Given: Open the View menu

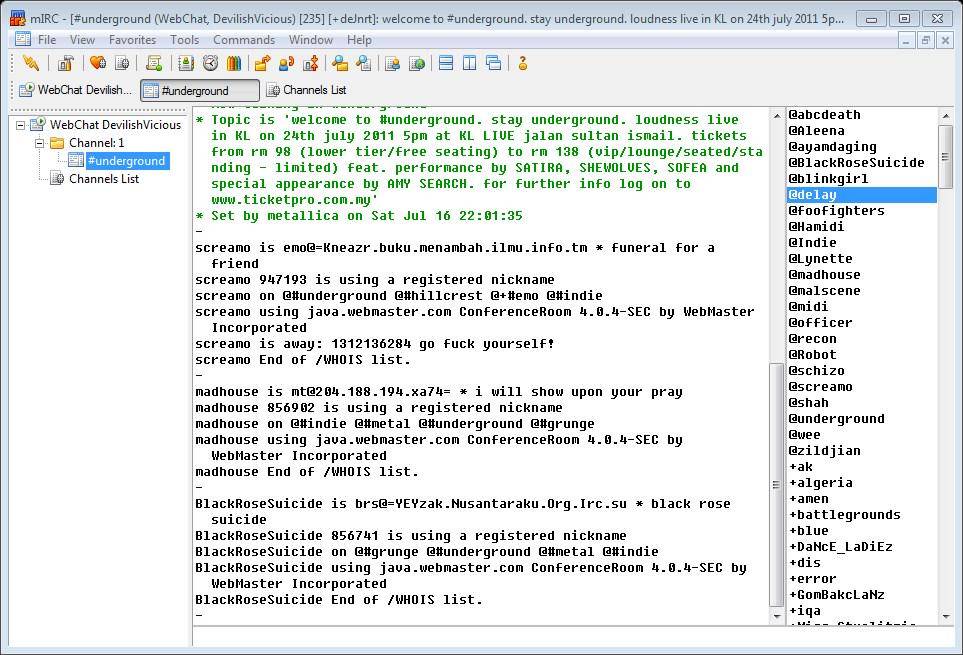Looking at the screenshot, I should coord(82,40).
